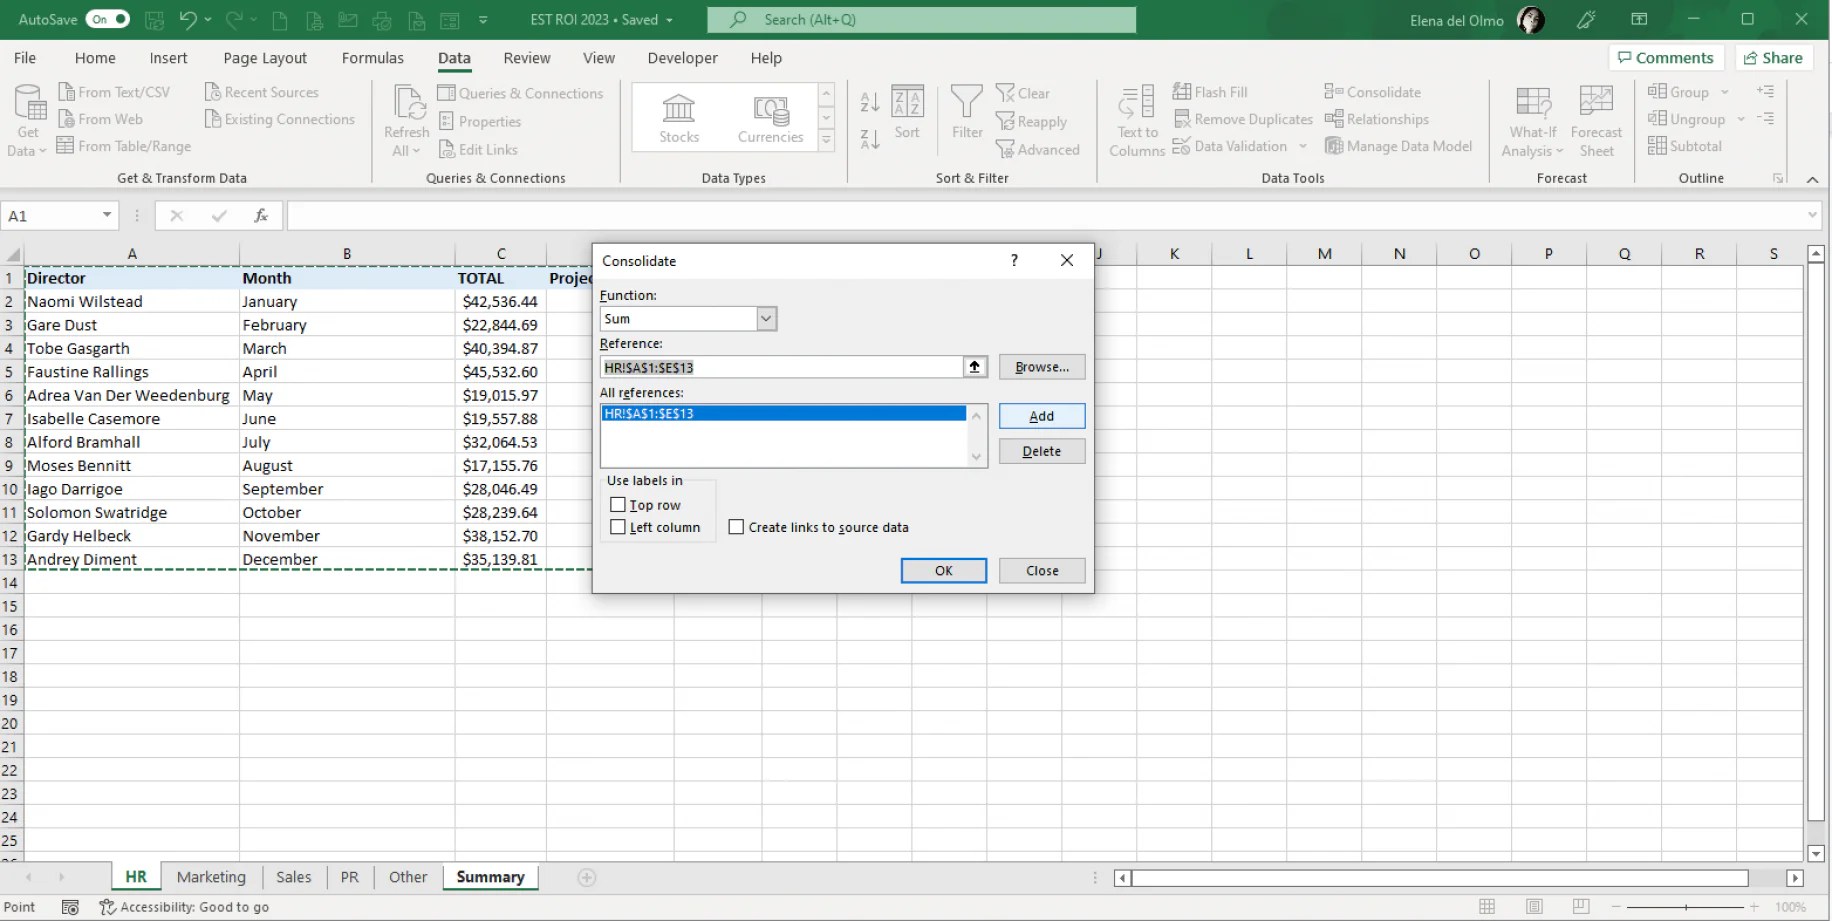Viewport: 1832px width, 921px height.
Task: Select the Stocks data type
Action: pyautogui.click(x=679, y=116)
